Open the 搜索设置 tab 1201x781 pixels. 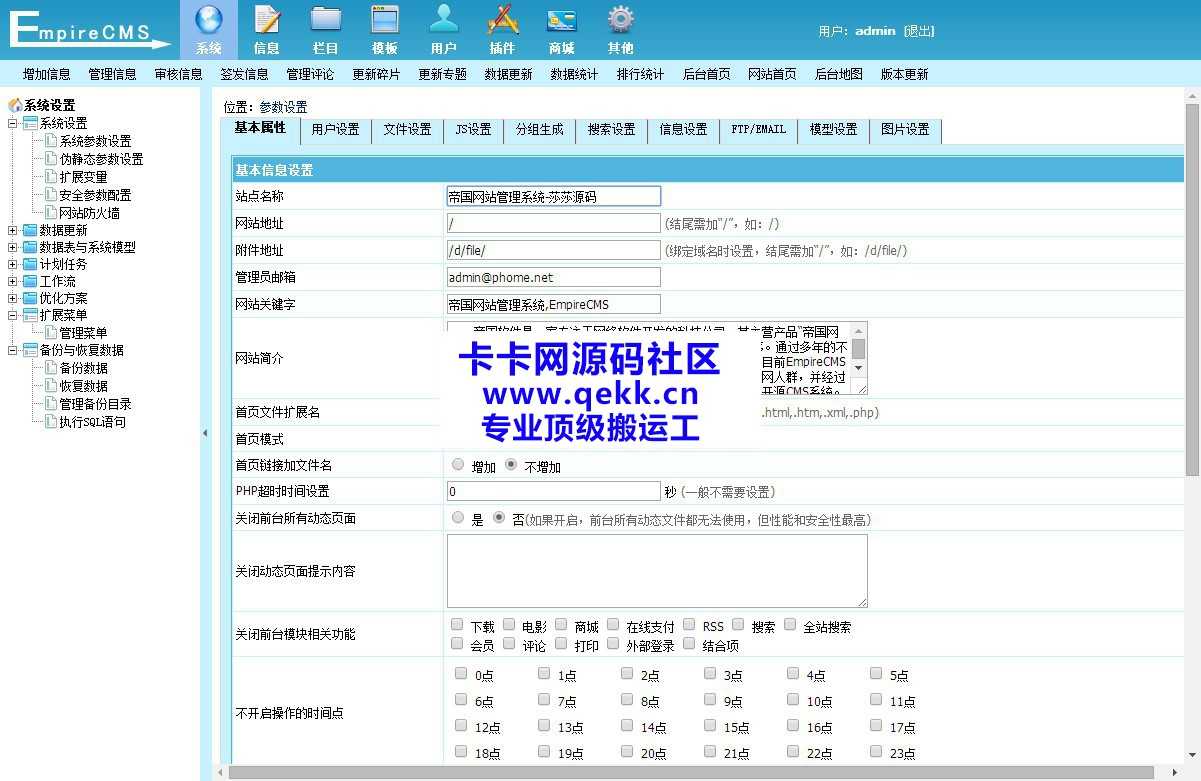611,130
